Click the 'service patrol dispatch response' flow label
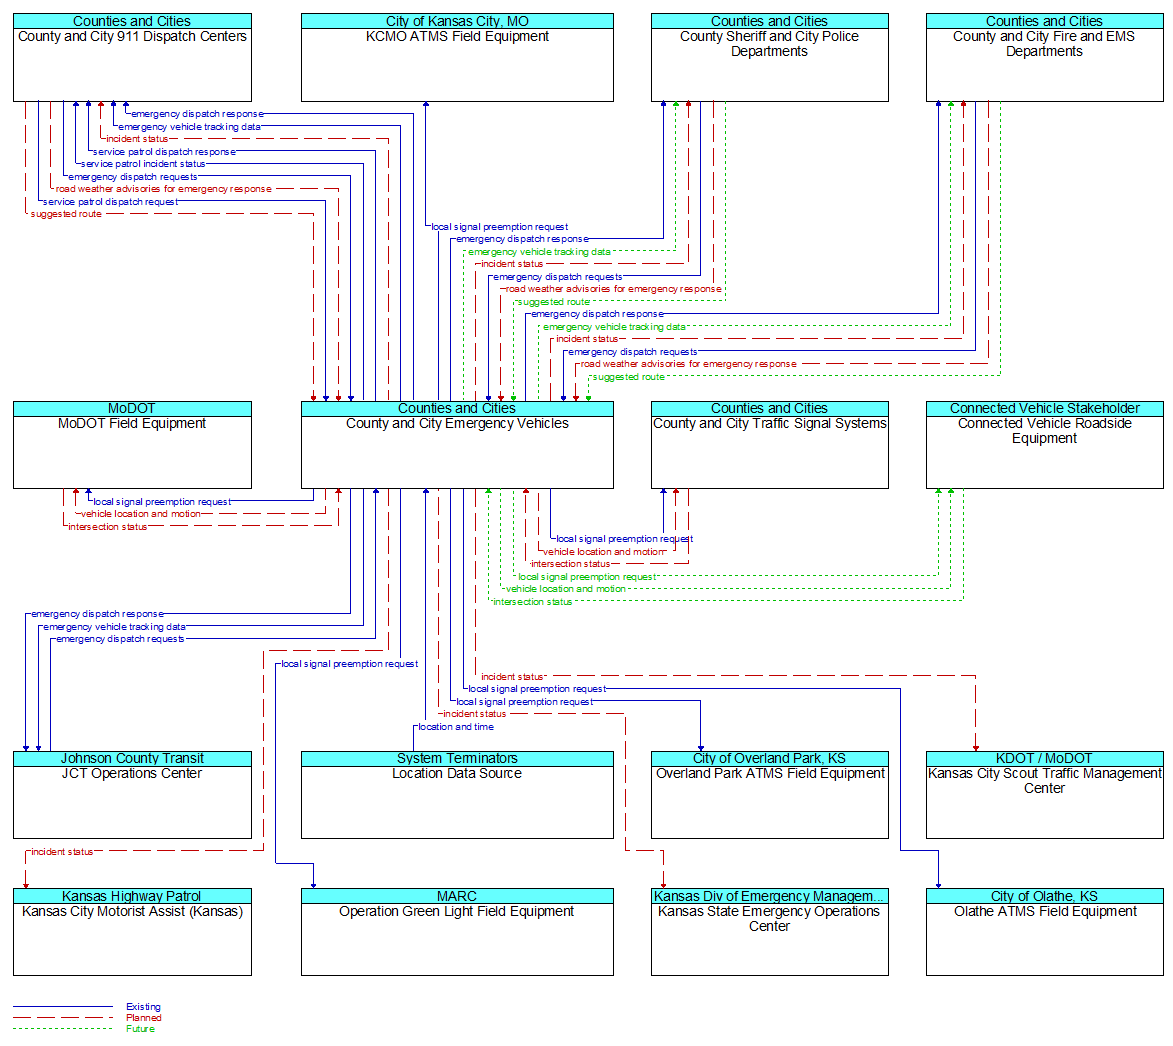 tap(164, 152)
